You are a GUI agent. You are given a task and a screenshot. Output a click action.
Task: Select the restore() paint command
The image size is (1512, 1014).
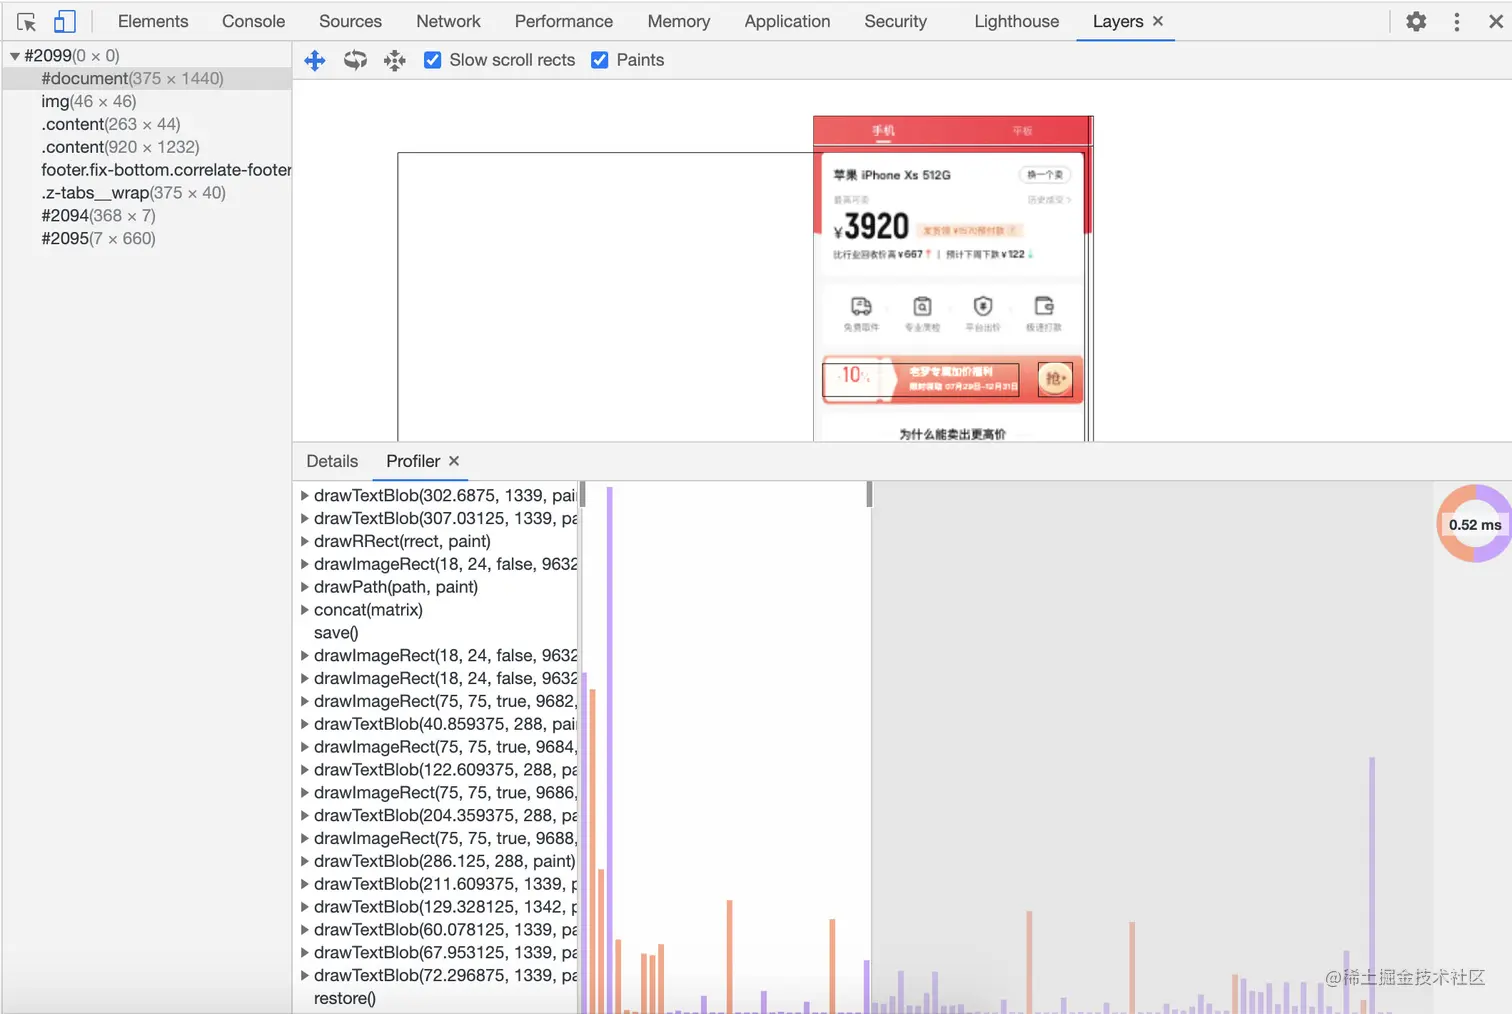345,998
